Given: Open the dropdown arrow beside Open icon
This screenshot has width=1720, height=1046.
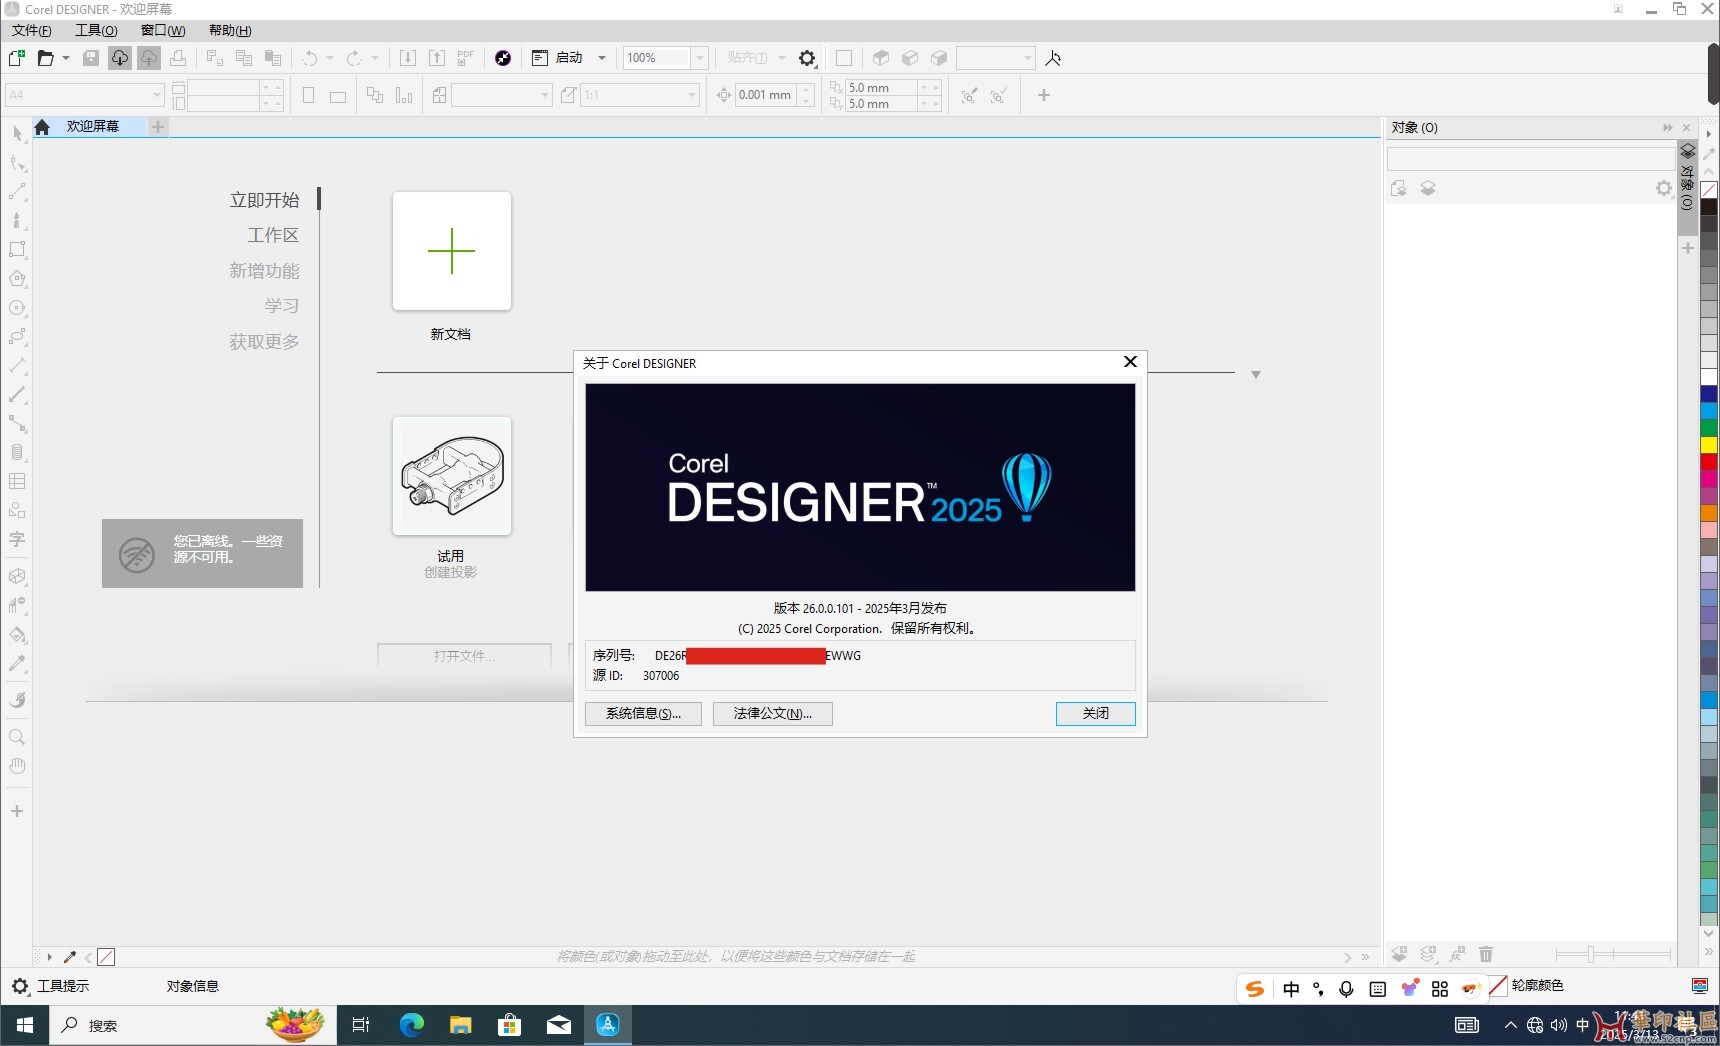Looking at the screenshot, I should click(66, 58).
